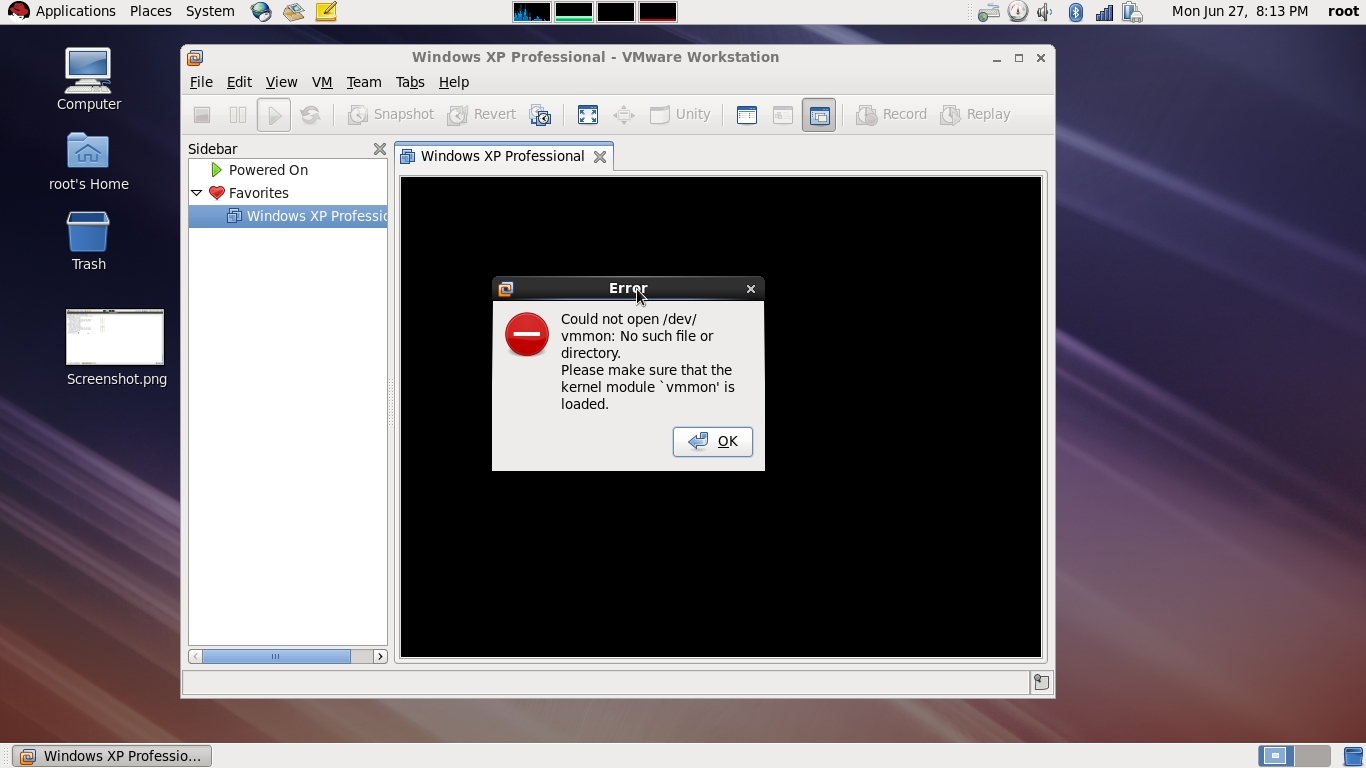
Task: Open the Help menu
Action: pyautogui.click(x=454, y=82)
